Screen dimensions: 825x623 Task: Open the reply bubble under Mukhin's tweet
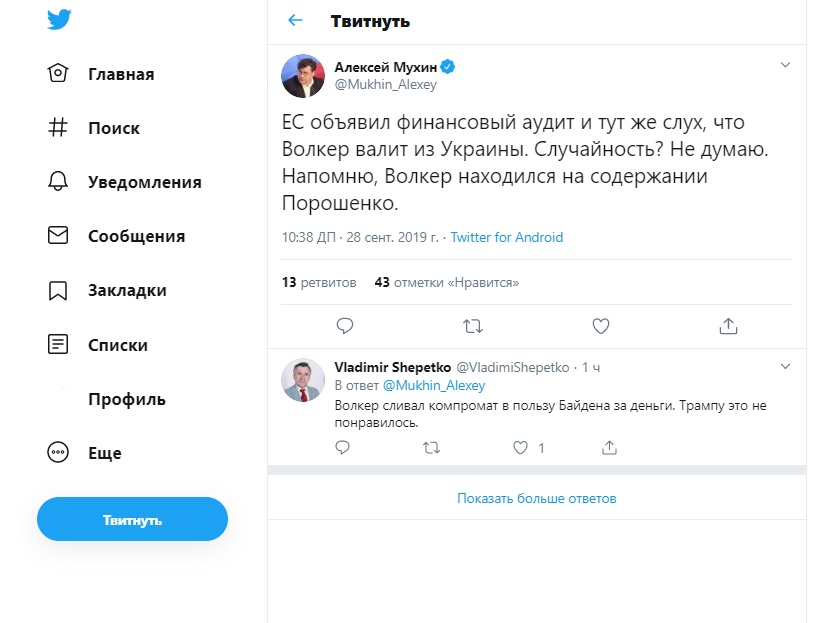pos(345,326)
